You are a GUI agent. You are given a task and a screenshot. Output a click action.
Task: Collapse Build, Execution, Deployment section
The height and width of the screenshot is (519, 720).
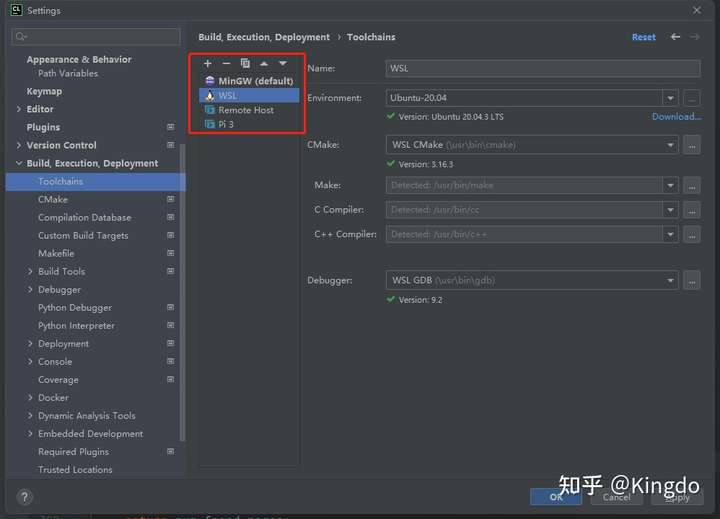19,163
